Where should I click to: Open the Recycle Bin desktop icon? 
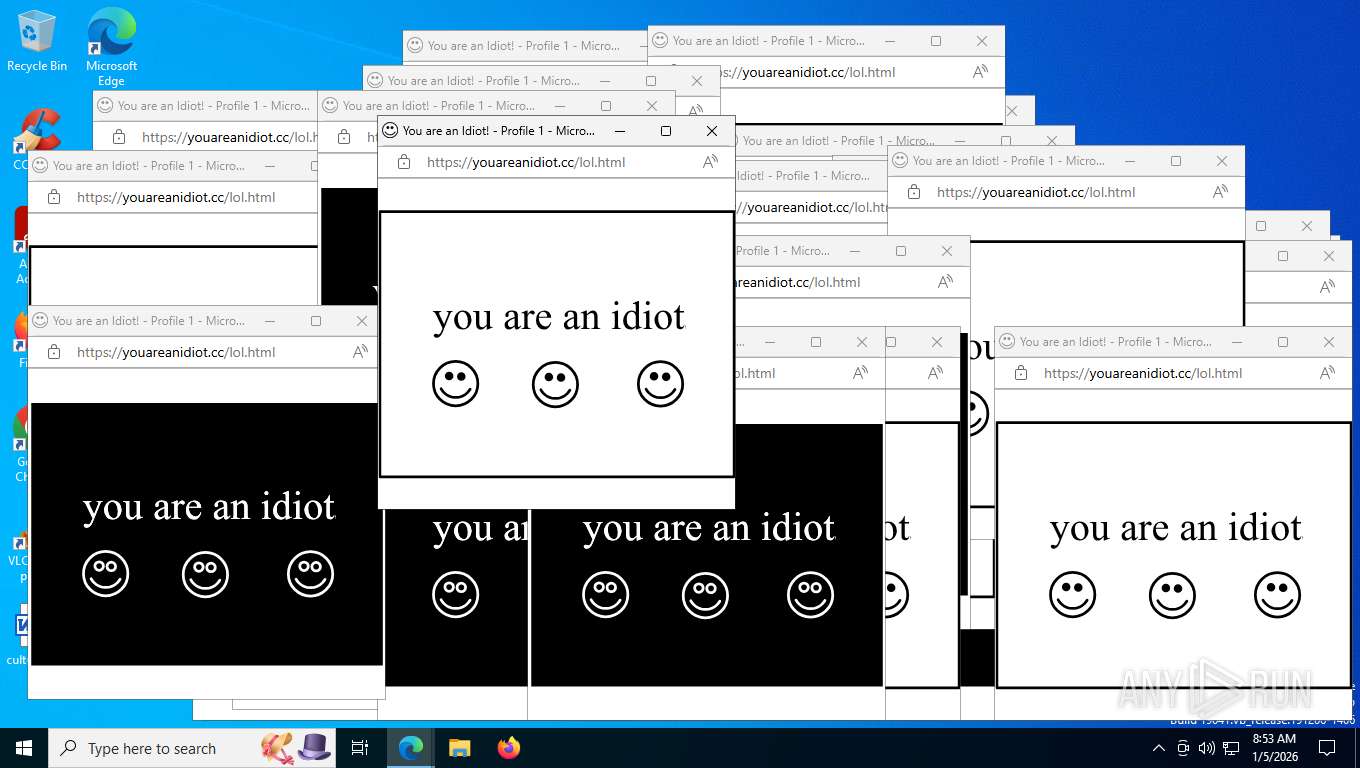(37, 40)
